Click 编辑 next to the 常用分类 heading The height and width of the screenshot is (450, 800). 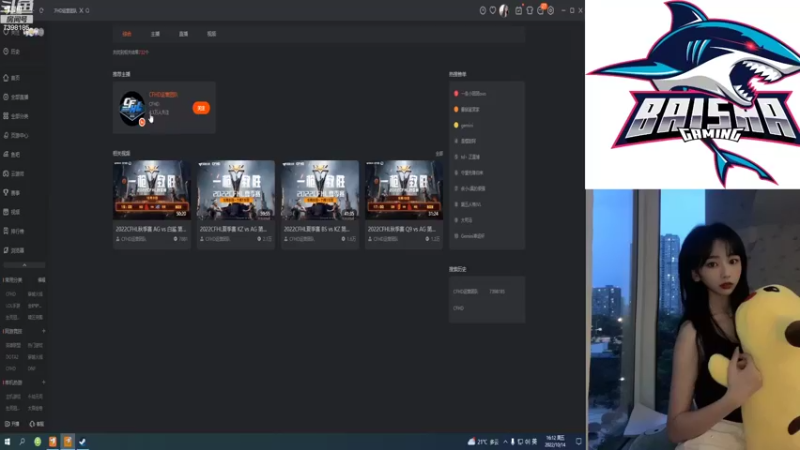tap(41, 280)
